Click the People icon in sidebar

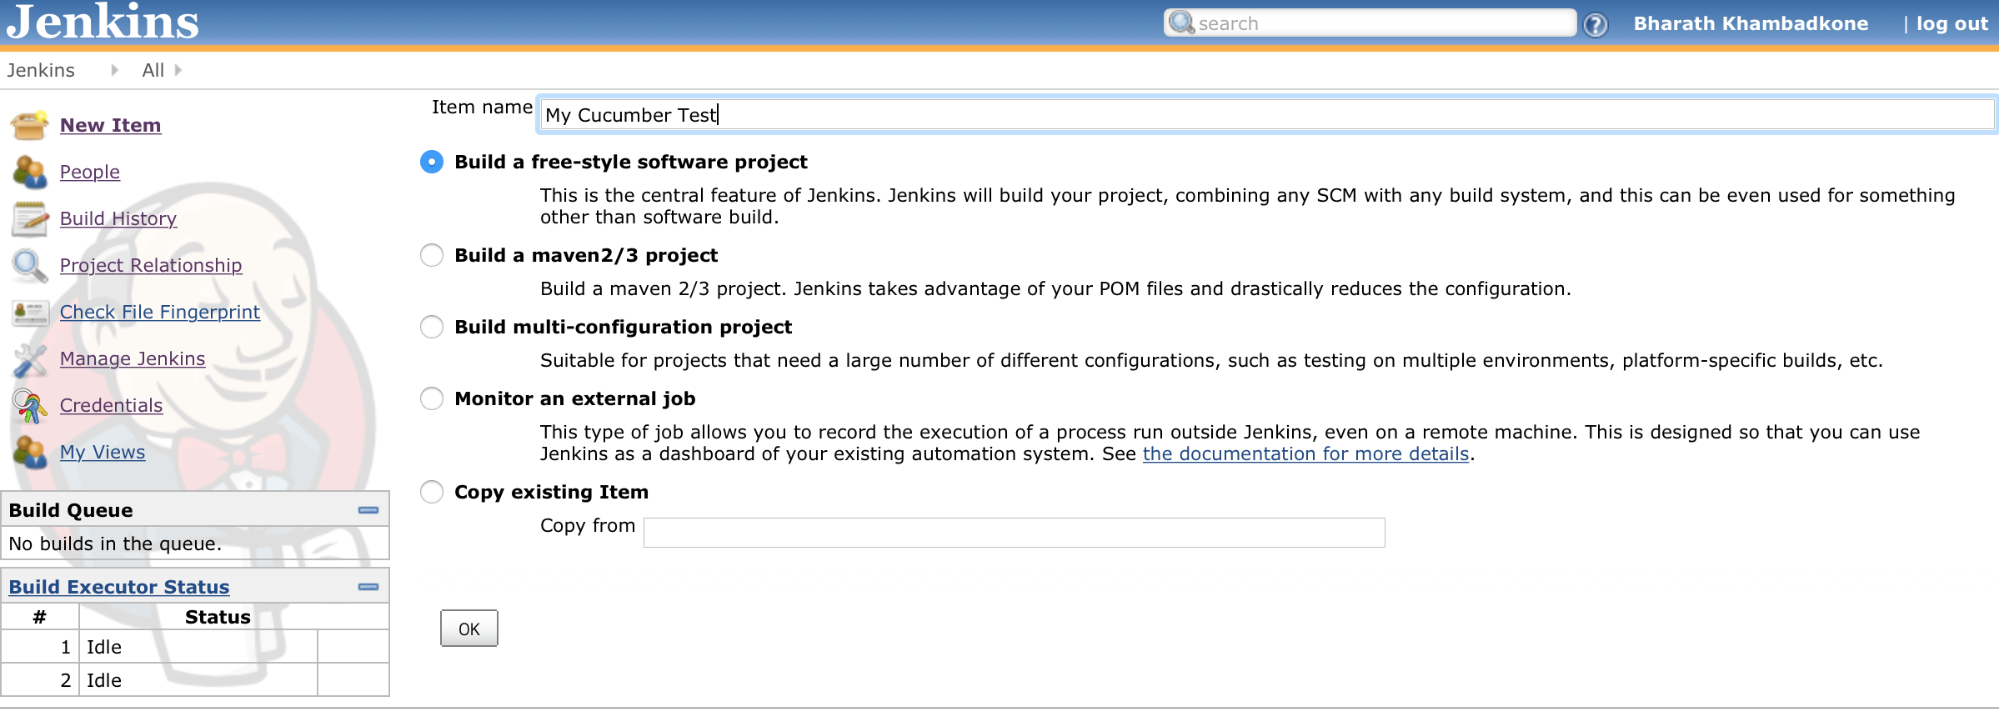coord(29,172)
